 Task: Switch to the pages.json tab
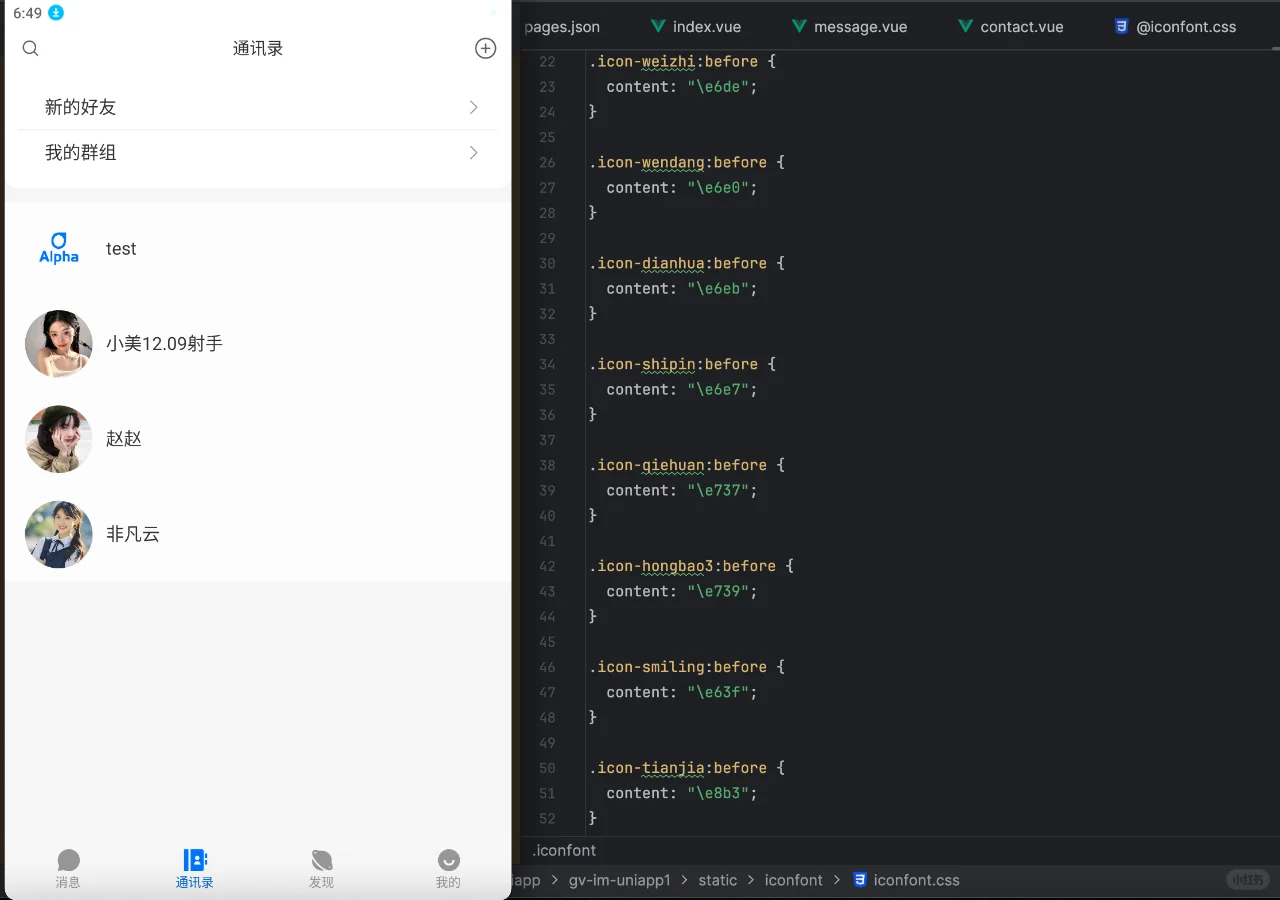click(x=560, y=26)
